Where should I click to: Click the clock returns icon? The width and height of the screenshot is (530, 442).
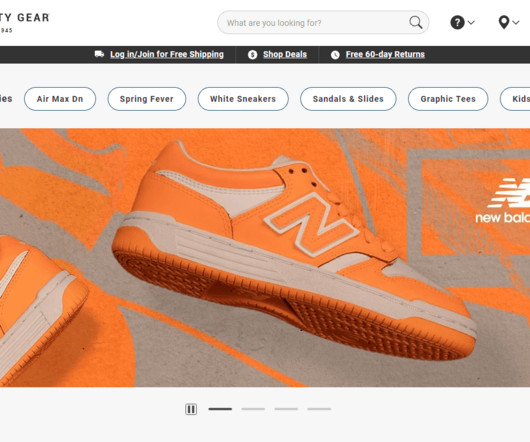pos(335,55)
